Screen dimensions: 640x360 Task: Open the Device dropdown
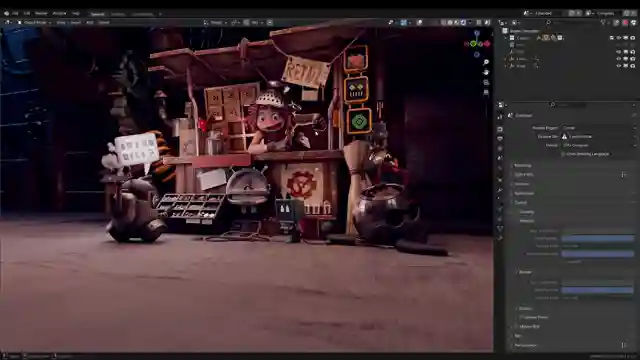[x=598, y=145]
